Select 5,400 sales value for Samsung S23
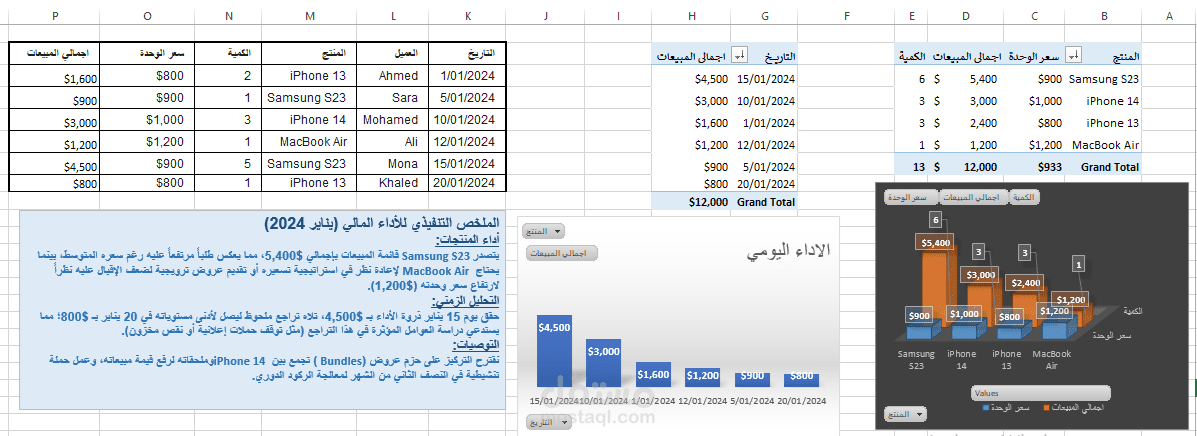The width and height of the screenshot is (1197, 436). pos(966,79)
